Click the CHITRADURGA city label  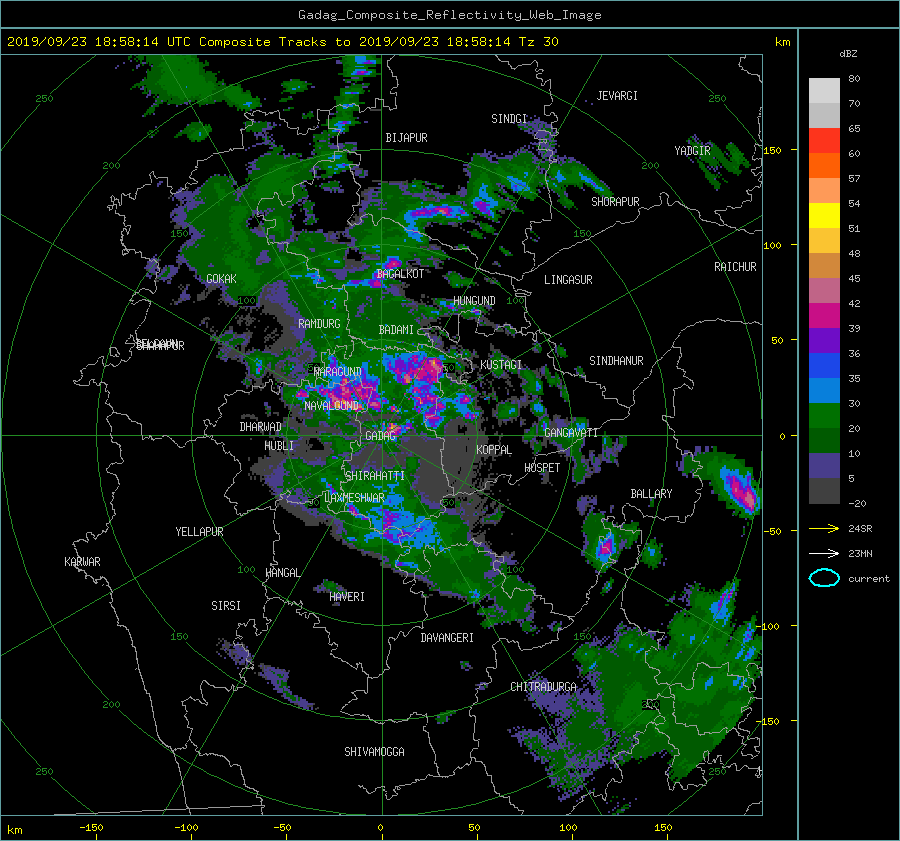tap(544, 687)
